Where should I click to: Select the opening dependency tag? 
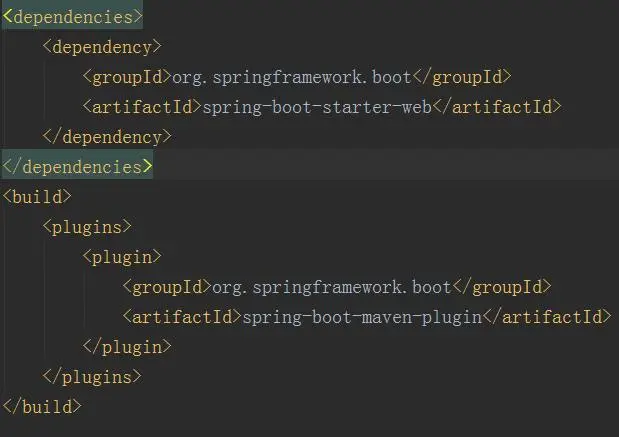[102, 47]
